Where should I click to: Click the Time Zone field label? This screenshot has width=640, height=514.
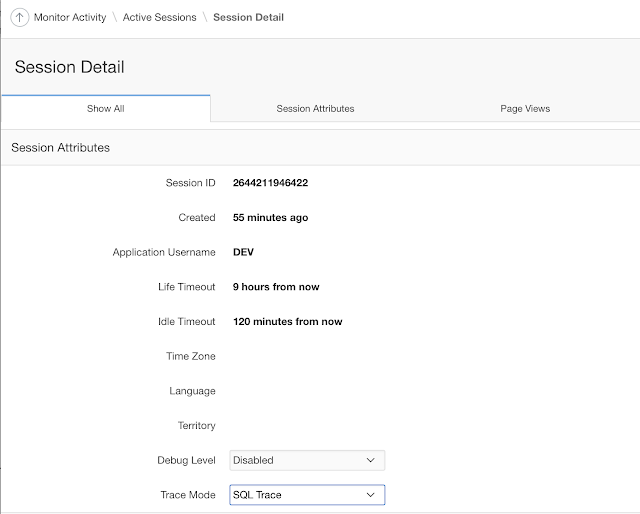[x=190, y=356]
